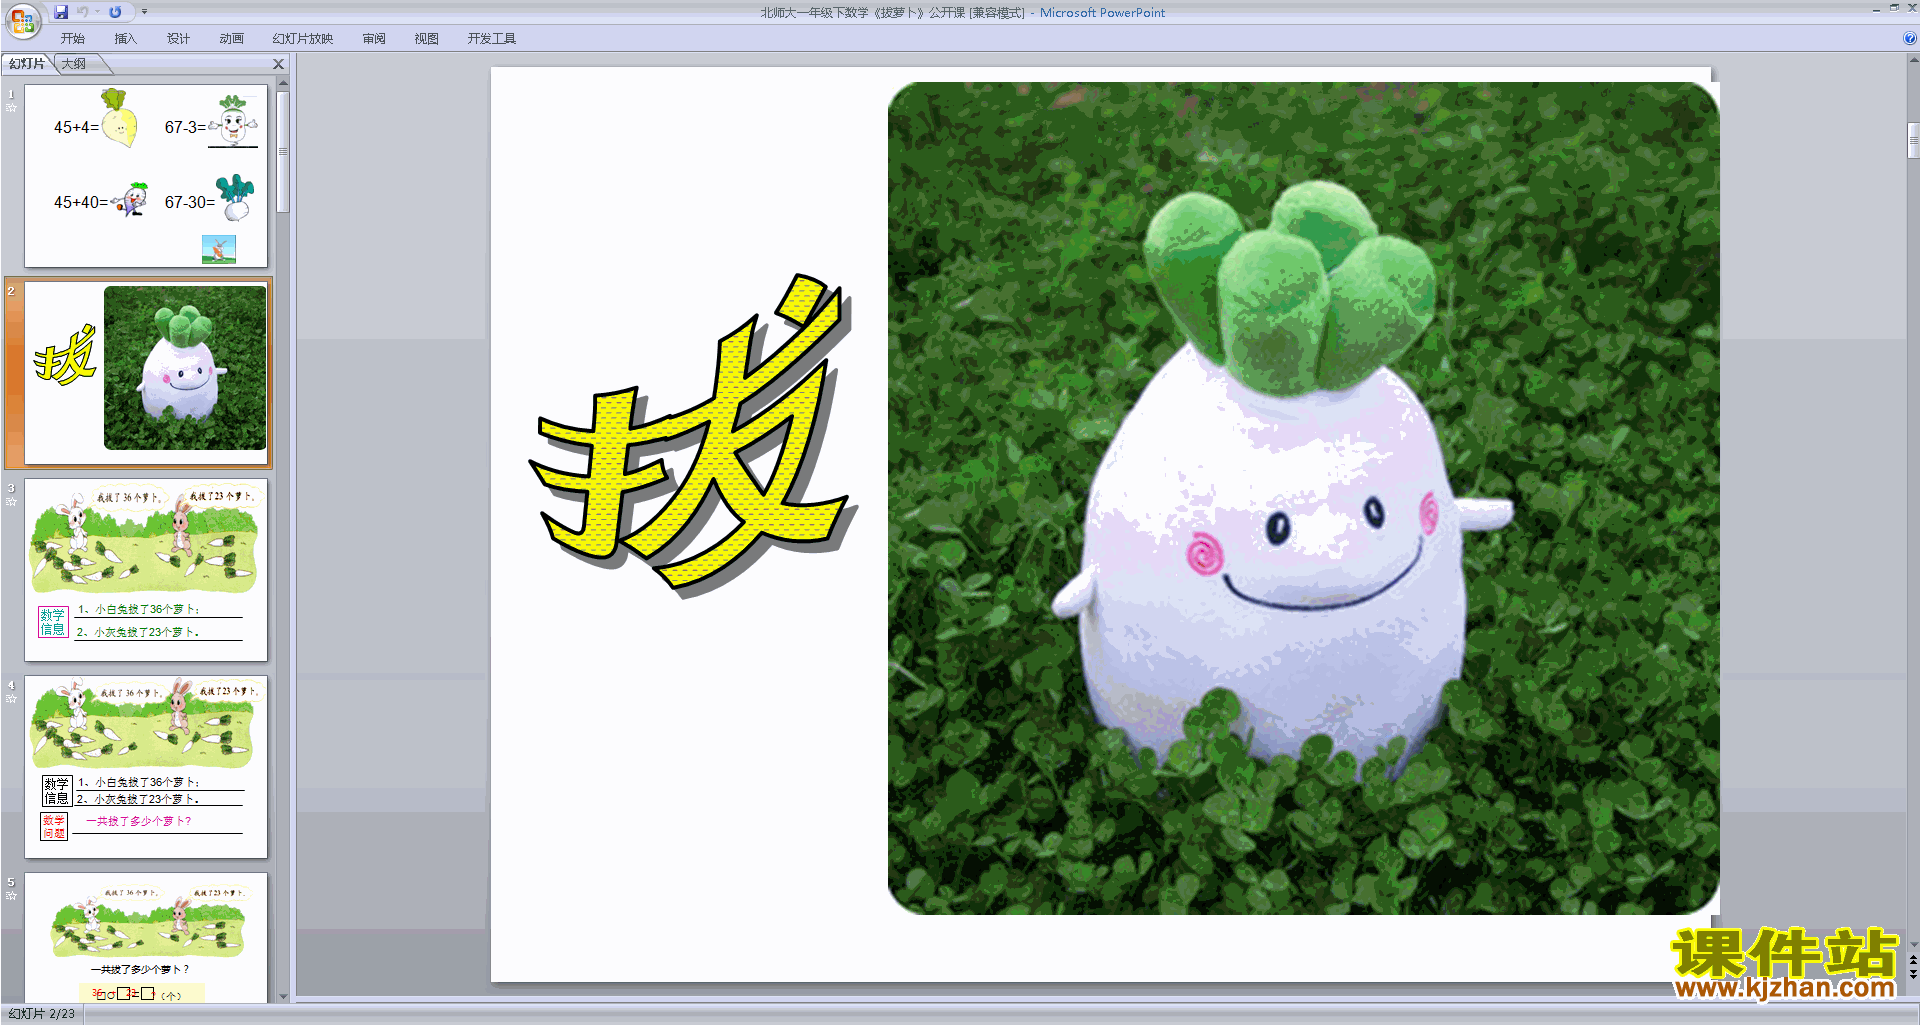Open the 设计 ribbon tab
The image size is (1920, 1025).
point(179,39)
